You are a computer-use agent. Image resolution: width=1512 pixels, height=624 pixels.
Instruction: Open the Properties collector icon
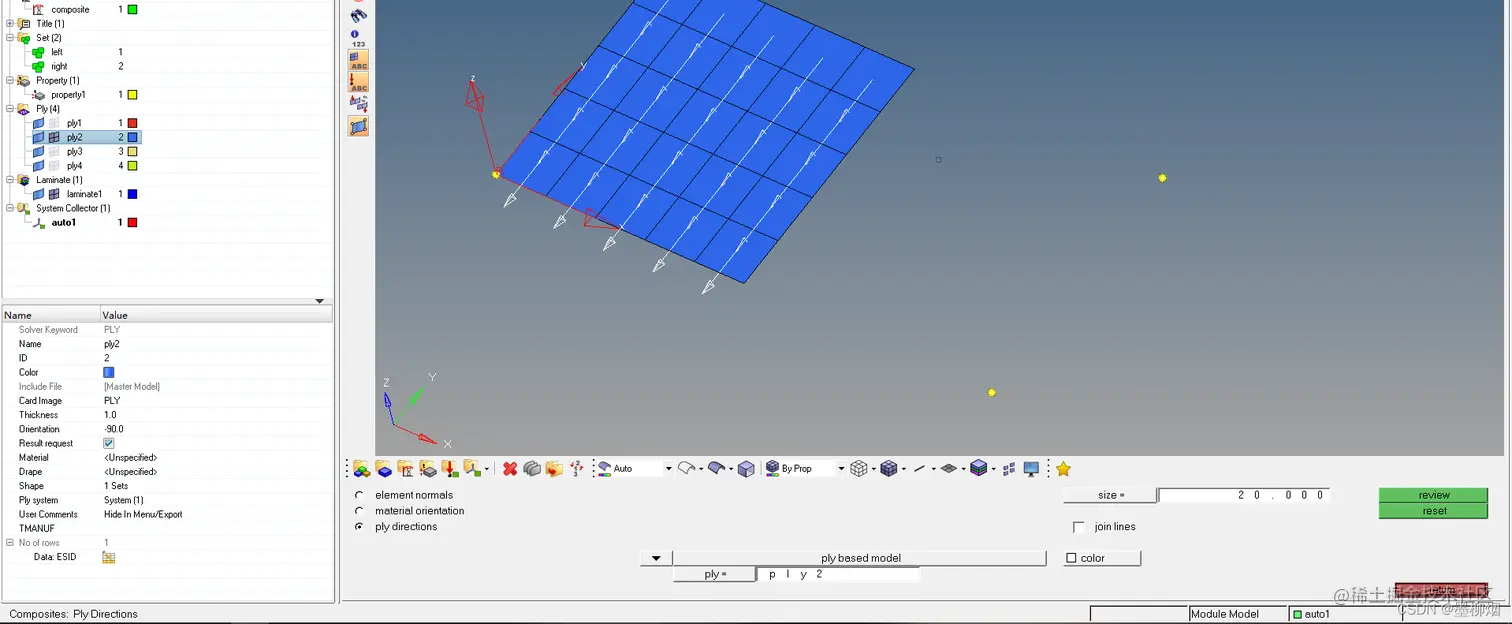tap(428, 468)
